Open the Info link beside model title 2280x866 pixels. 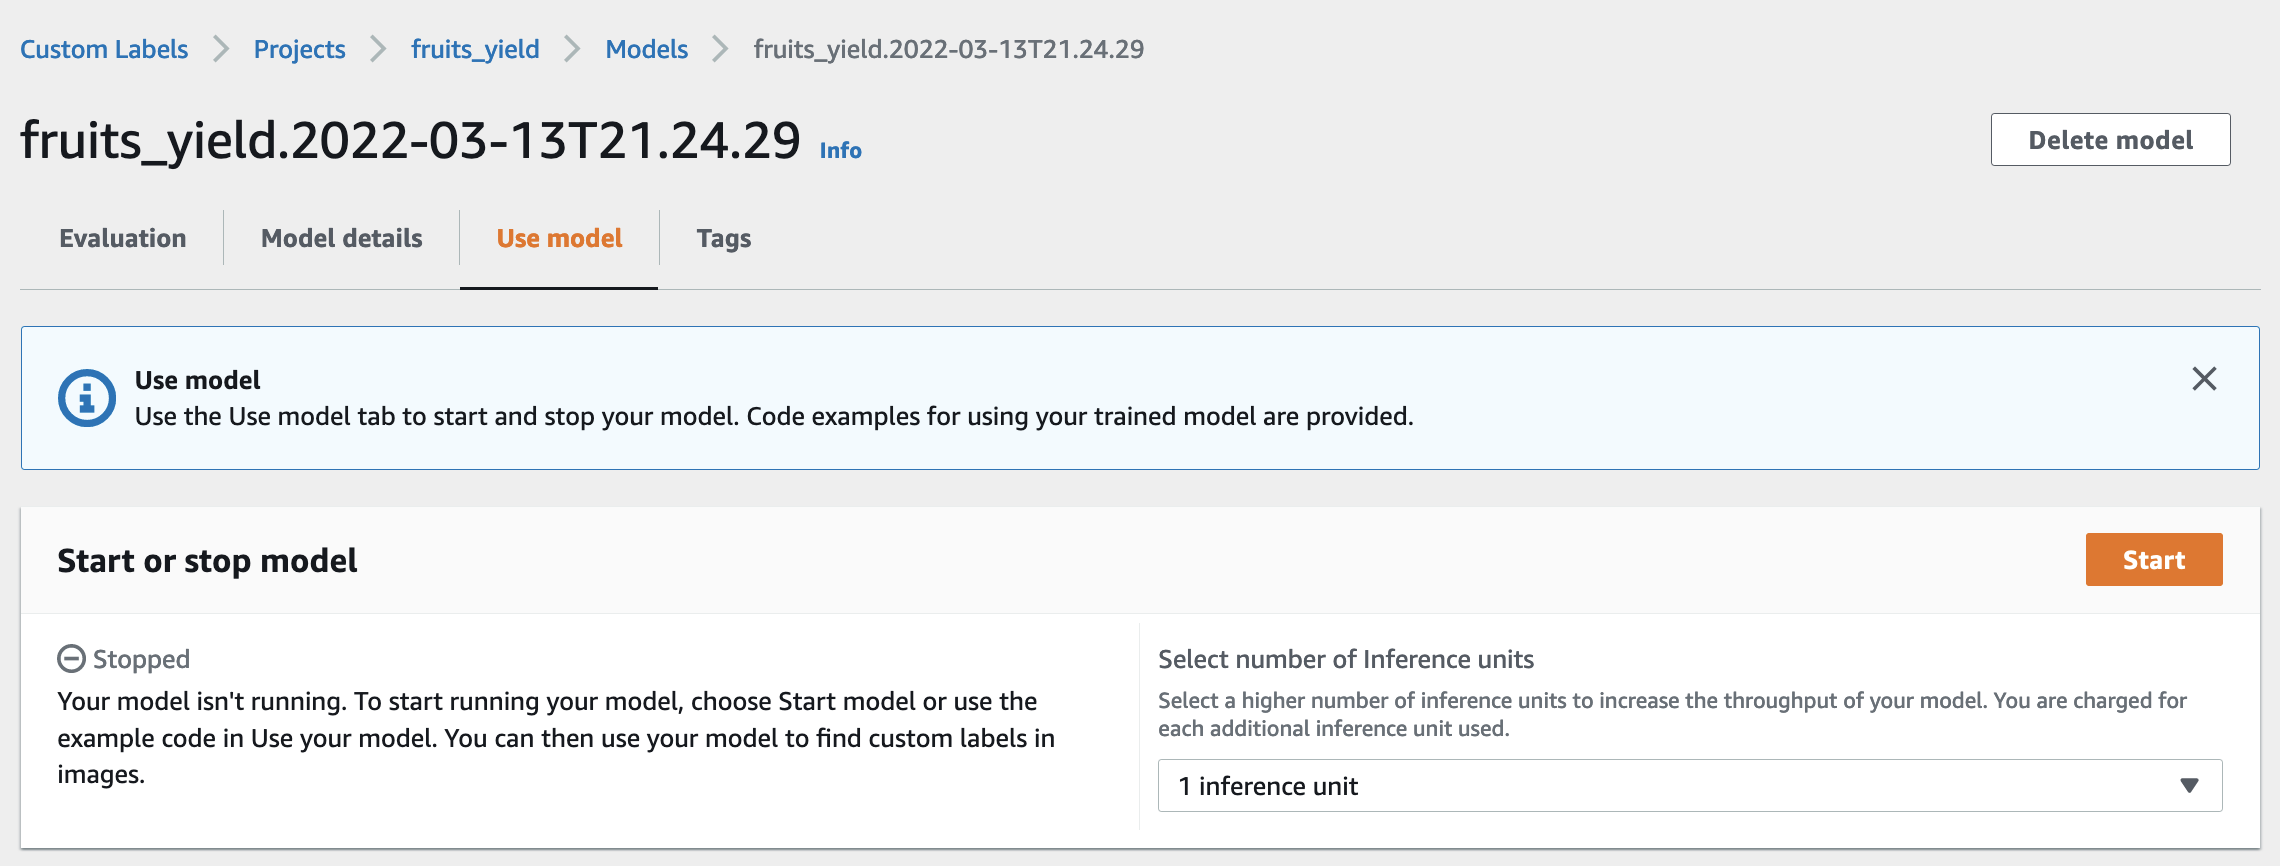(x=840, y=150)
